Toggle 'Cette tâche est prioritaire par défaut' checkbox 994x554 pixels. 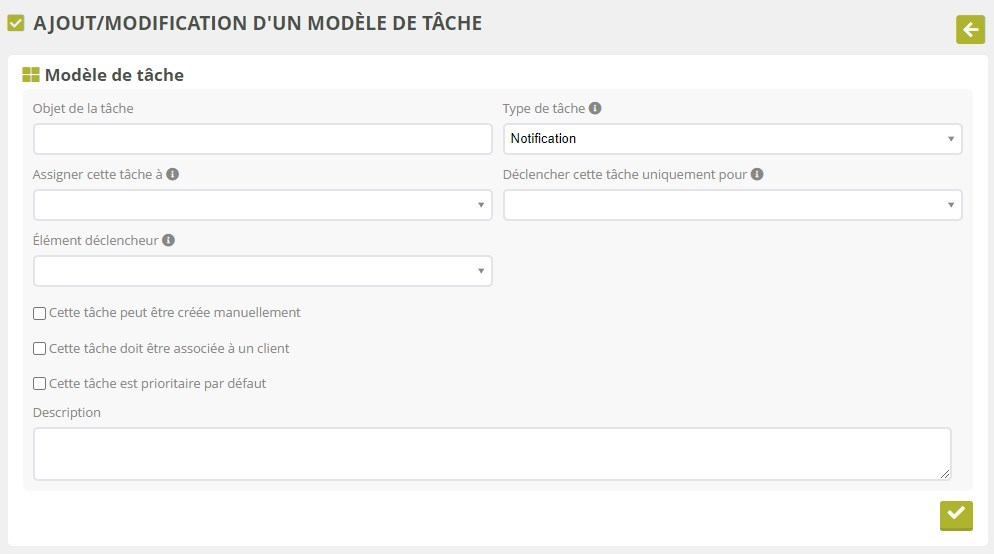coord(40,383)
